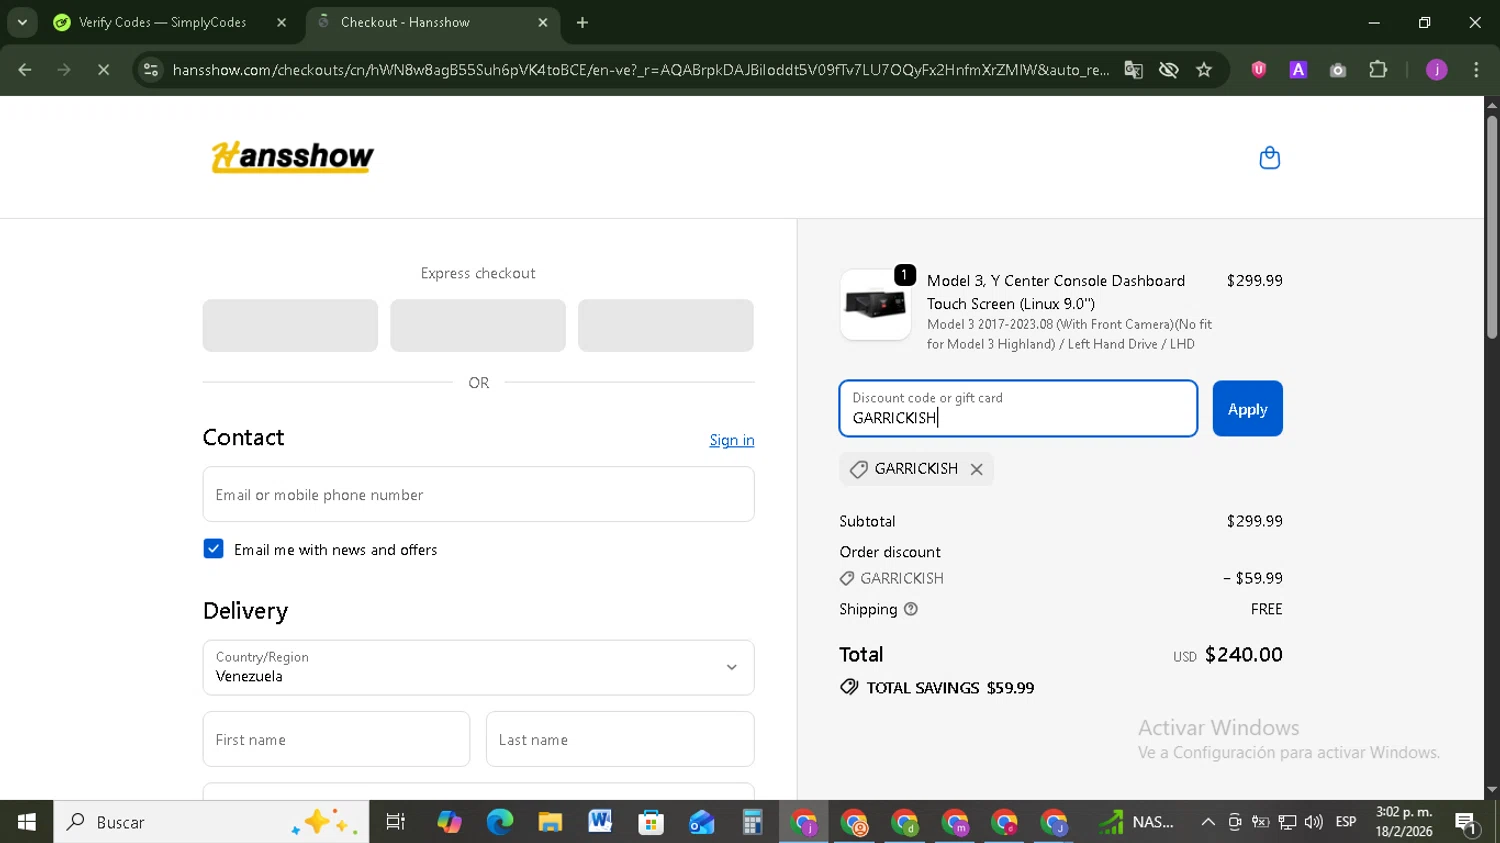Click the ESP language indicator

pos(1346,822)
